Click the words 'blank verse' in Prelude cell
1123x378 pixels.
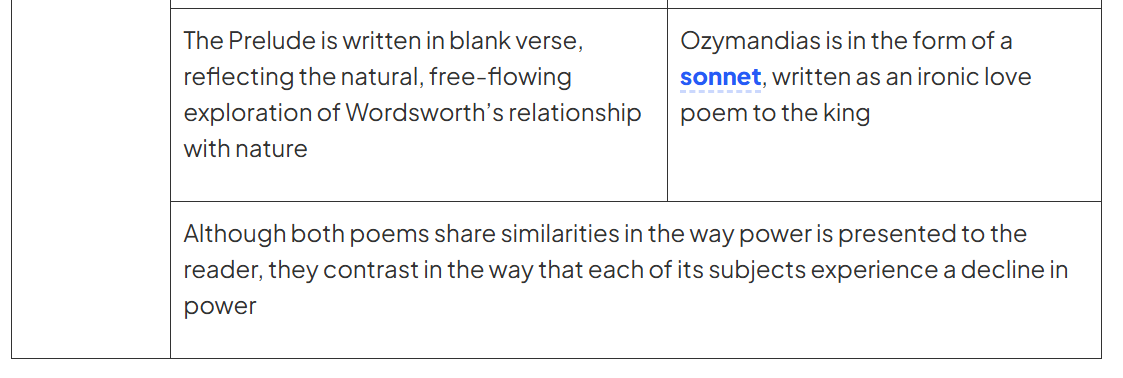click(x=516, y=41)
